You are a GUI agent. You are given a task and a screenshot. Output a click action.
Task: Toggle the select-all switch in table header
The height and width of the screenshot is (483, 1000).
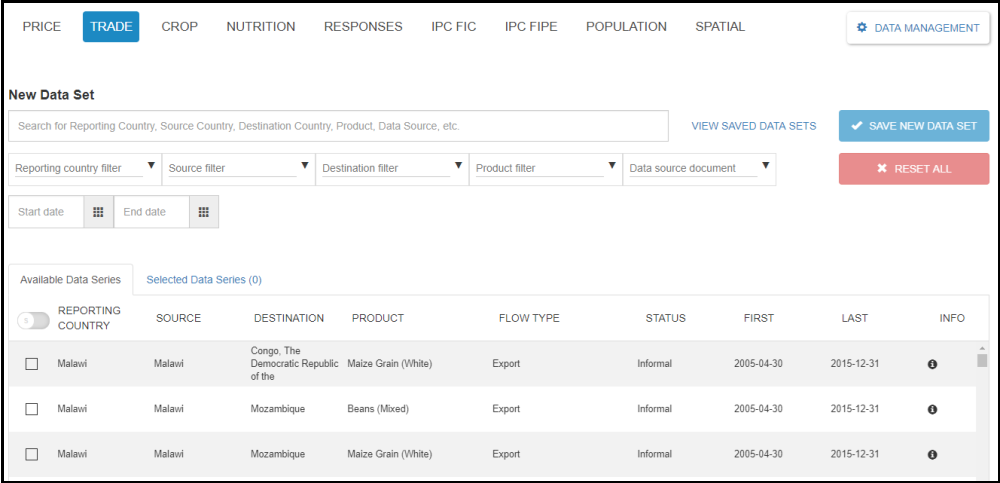(33, 320)
